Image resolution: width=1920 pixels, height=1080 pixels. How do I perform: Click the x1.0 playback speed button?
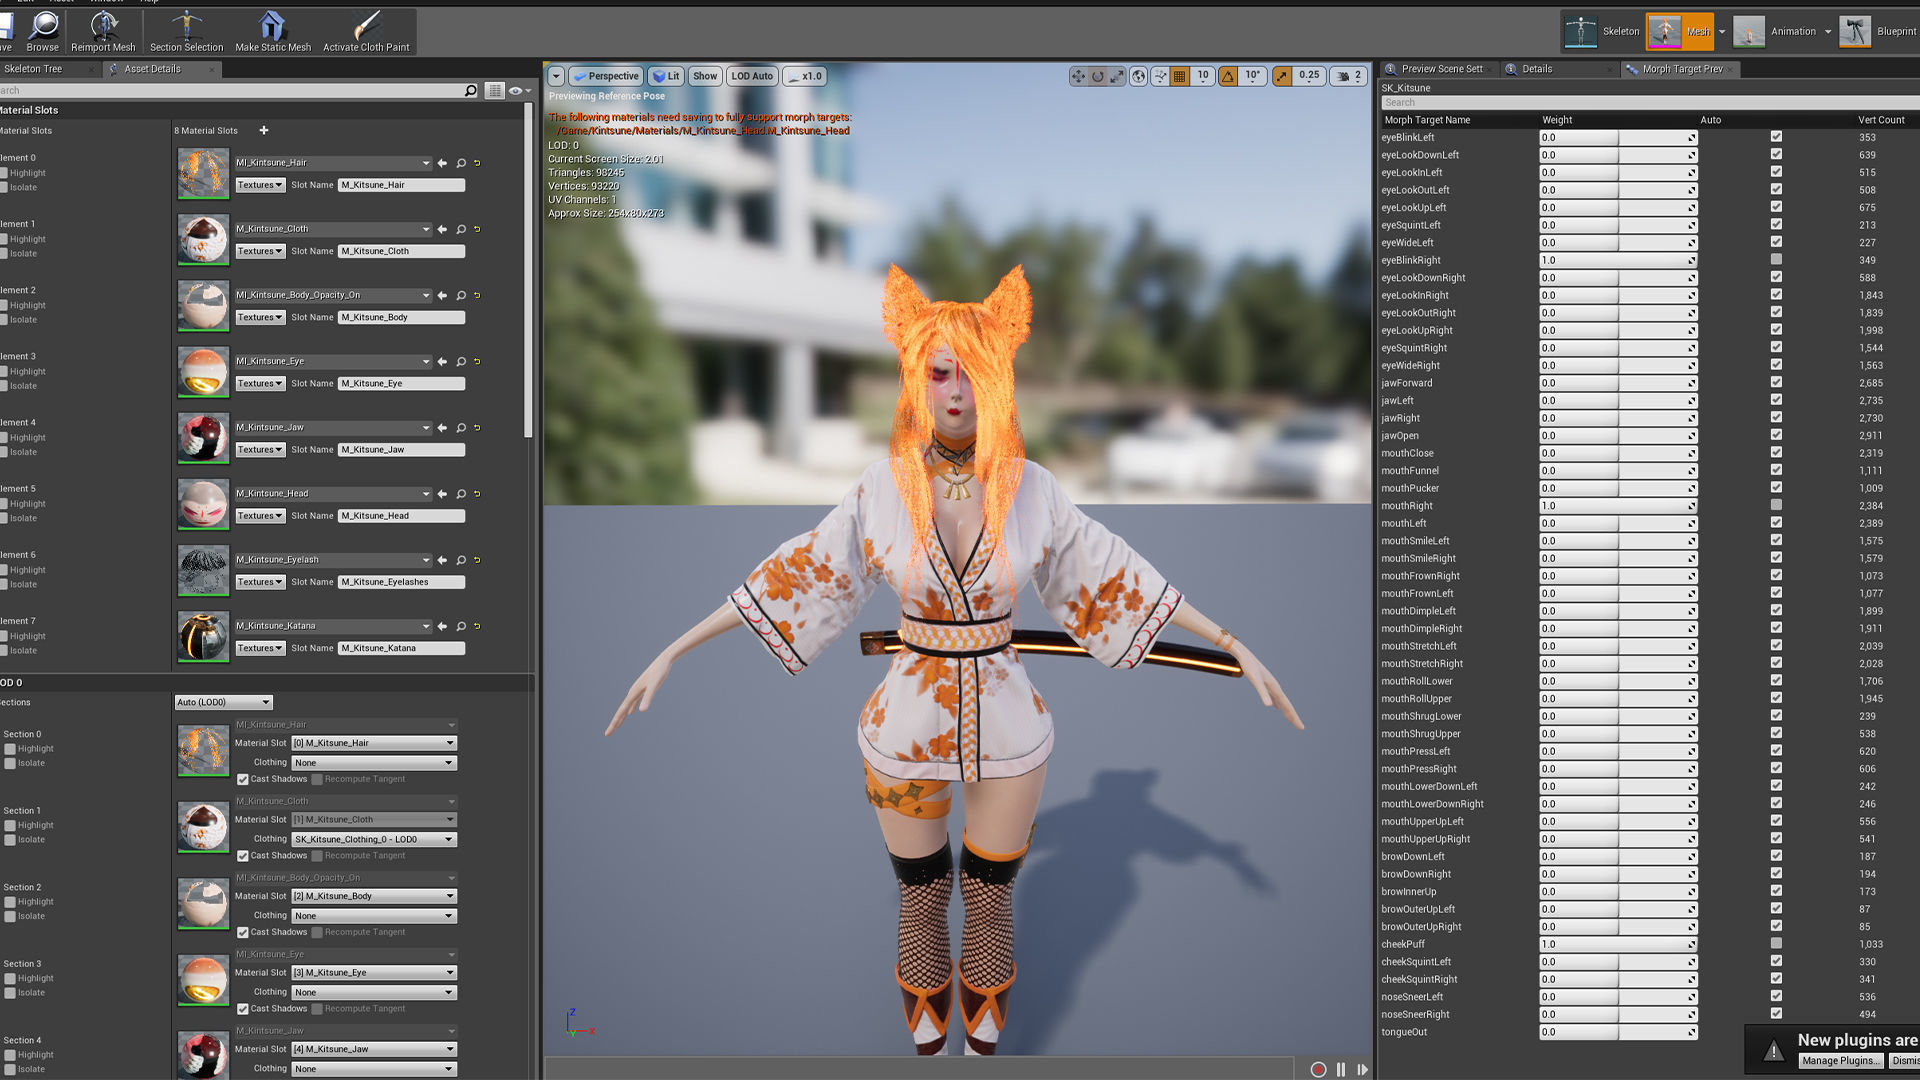point(805,76)
